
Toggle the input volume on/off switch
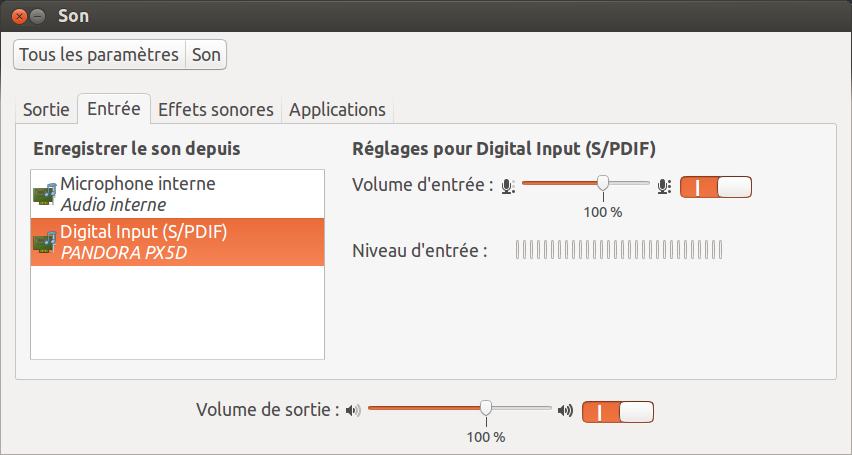715,186
